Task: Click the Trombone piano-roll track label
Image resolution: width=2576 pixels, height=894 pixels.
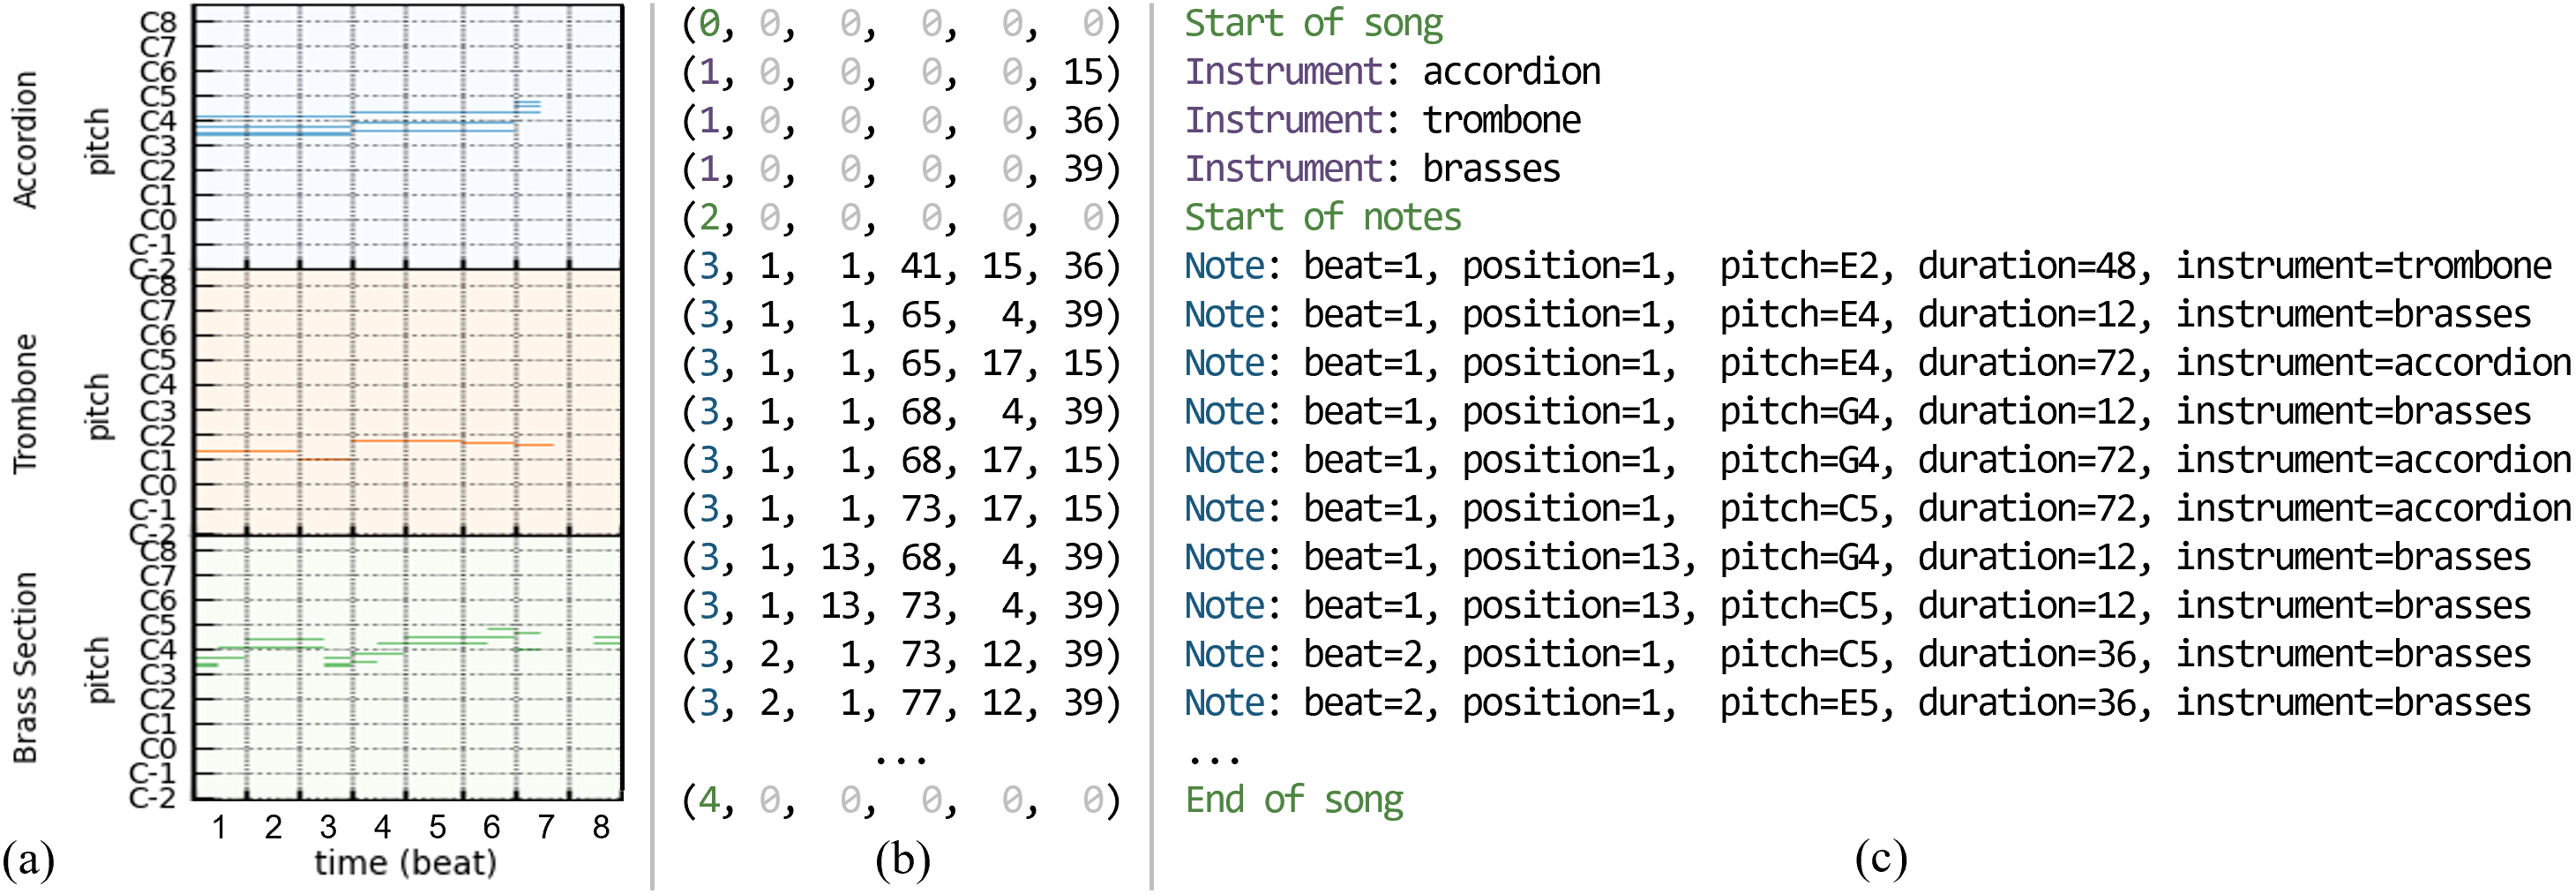Action: 25,403
